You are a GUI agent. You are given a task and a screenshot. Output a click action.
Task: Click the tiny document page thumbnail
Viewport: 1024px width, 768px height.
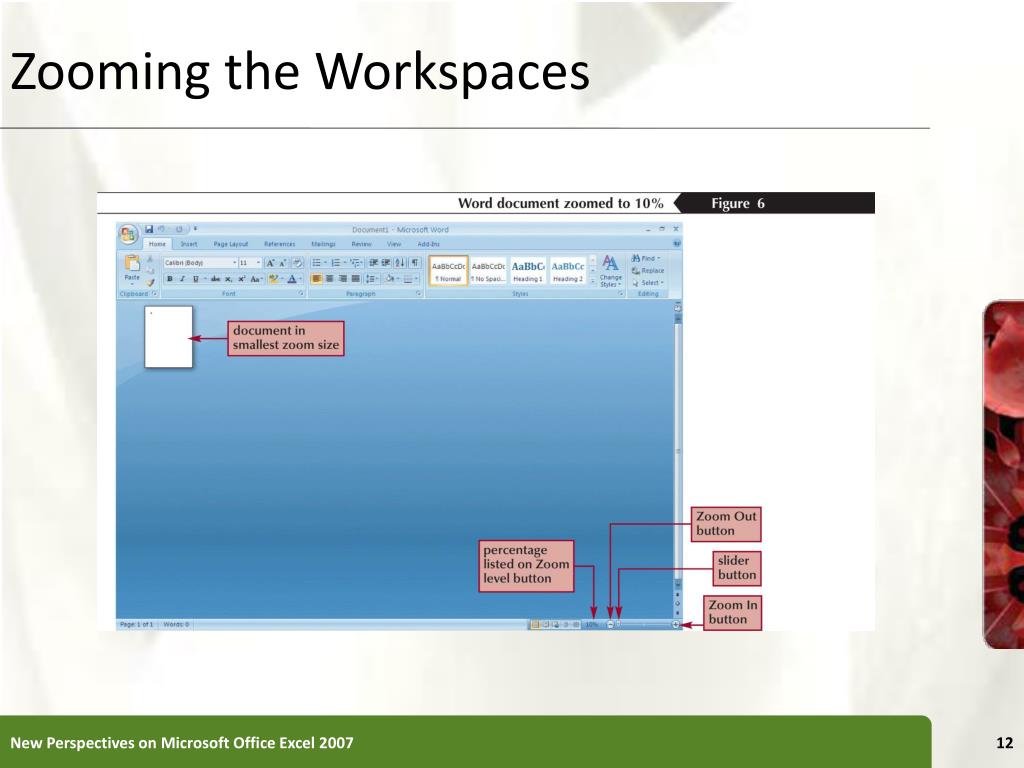point(168,337)
